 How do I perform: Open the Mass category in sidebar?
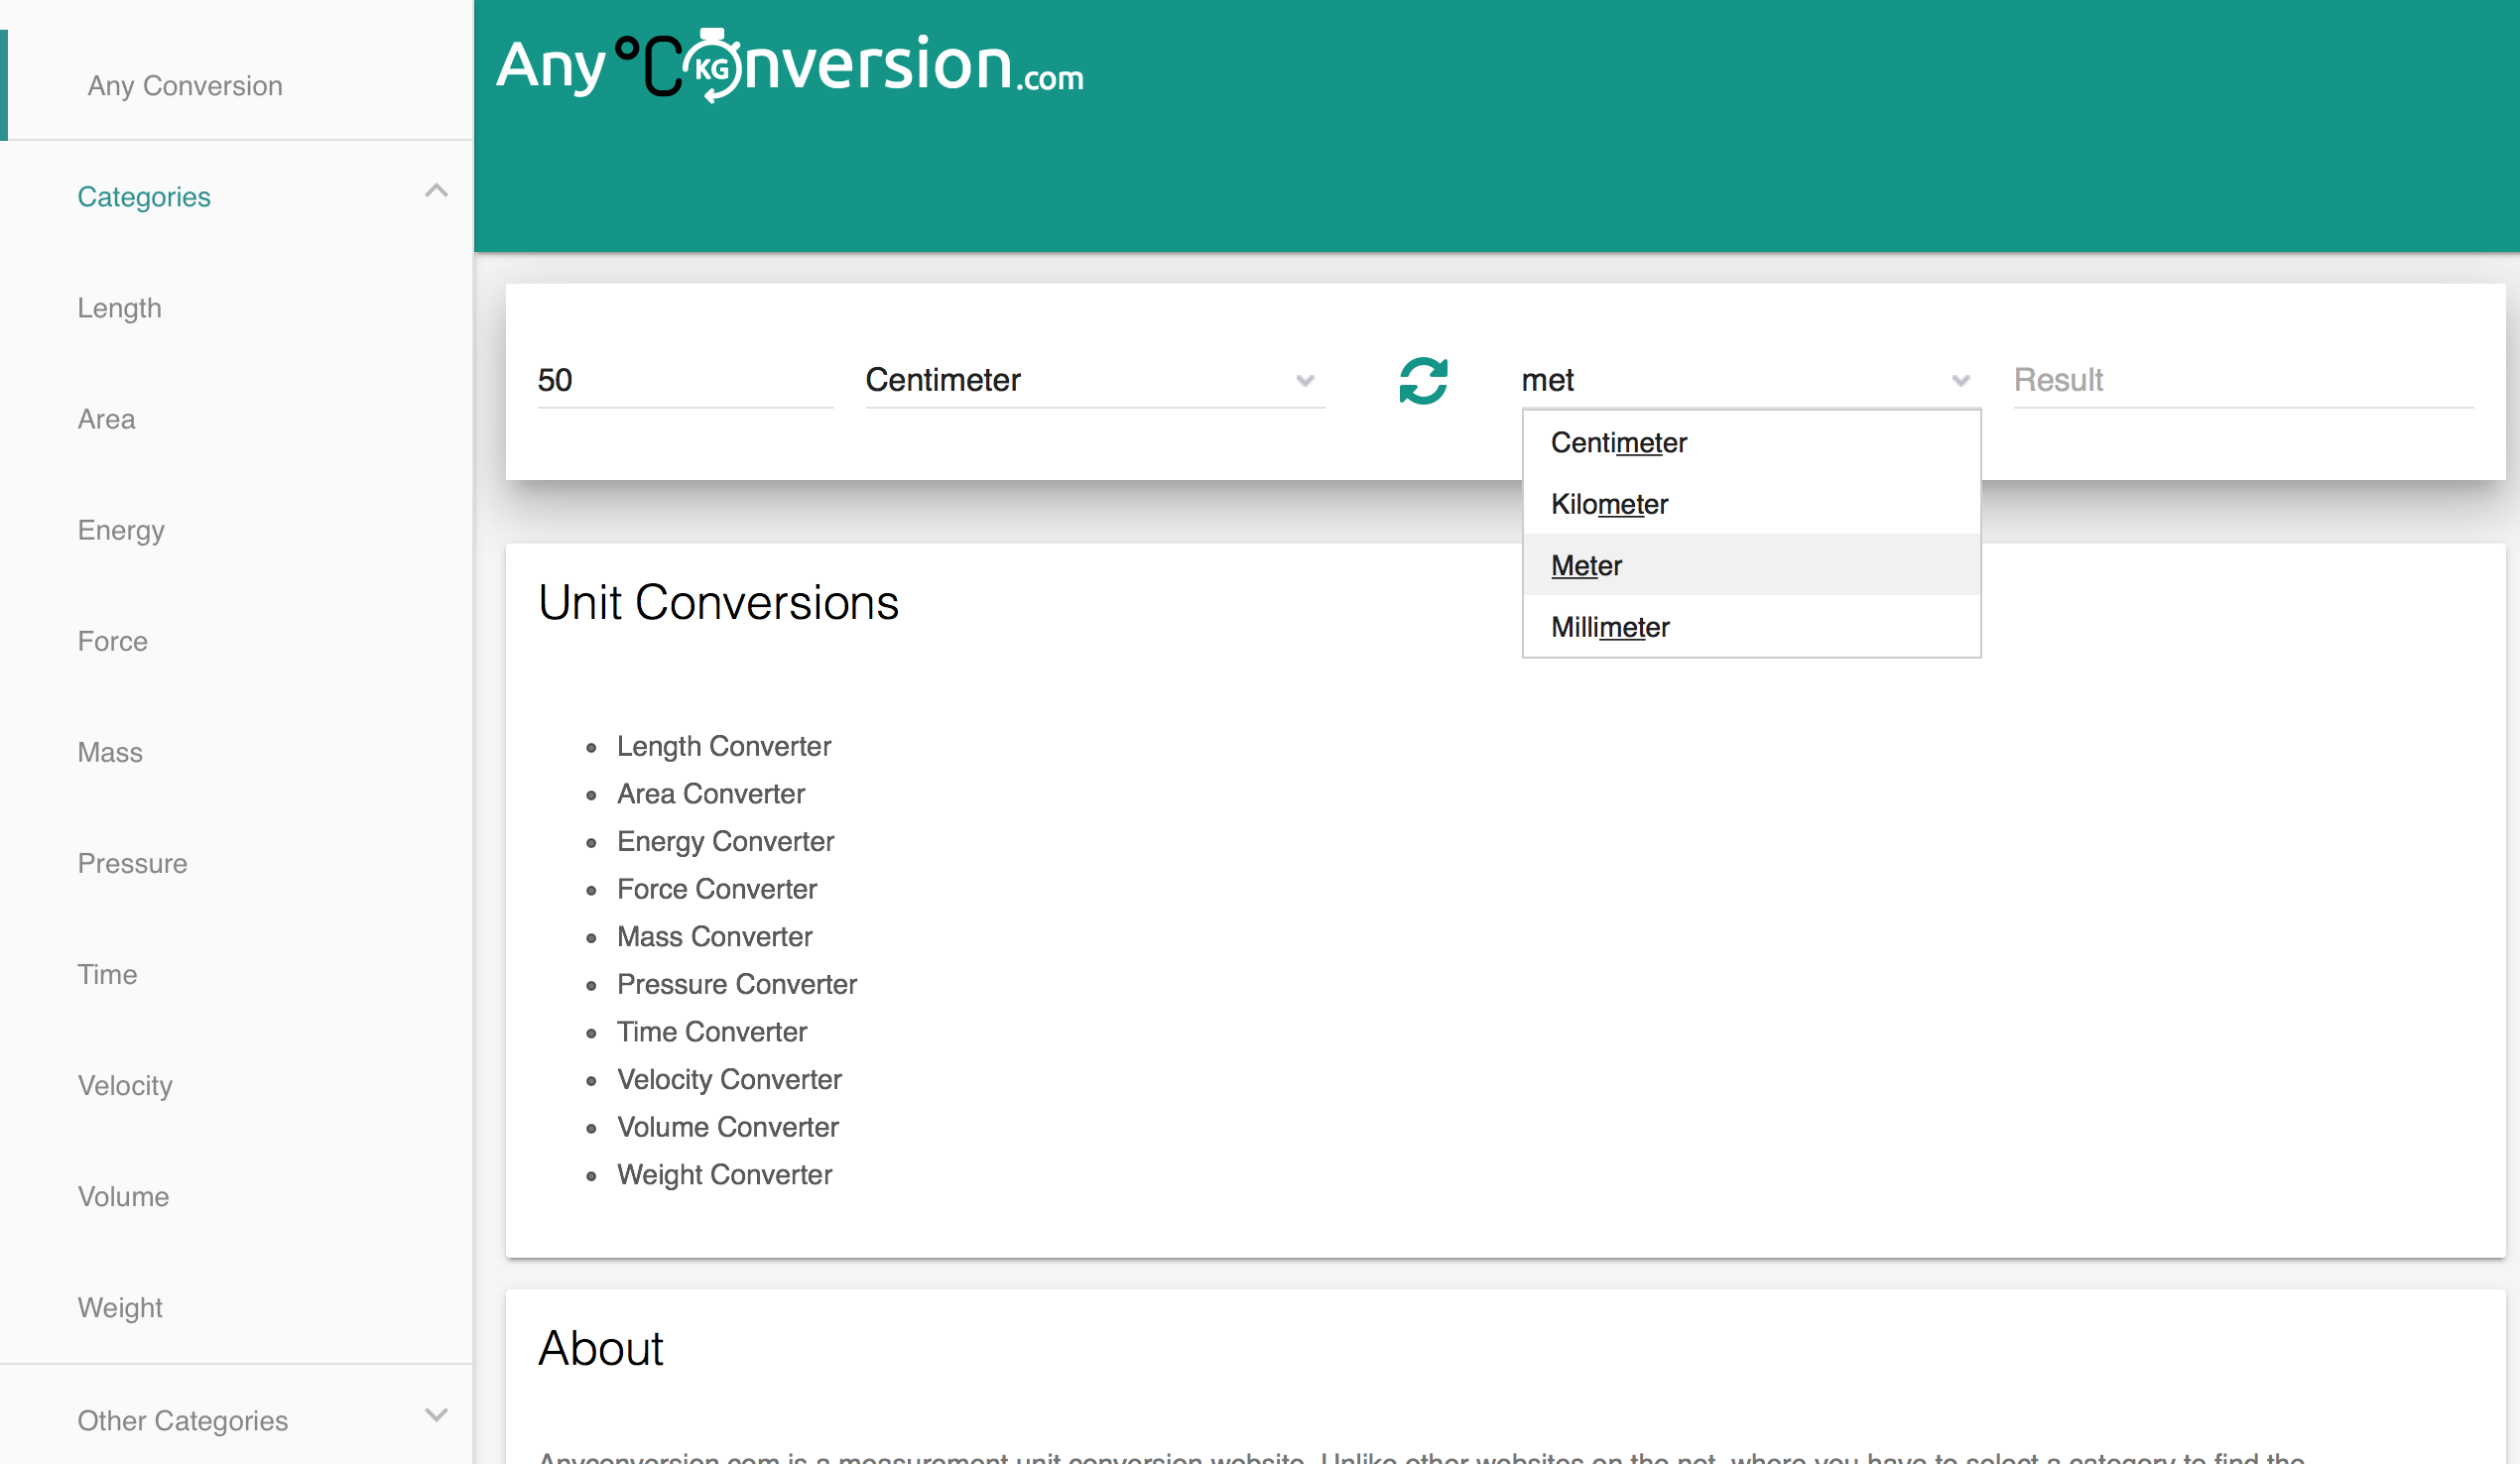coord(110,752)
